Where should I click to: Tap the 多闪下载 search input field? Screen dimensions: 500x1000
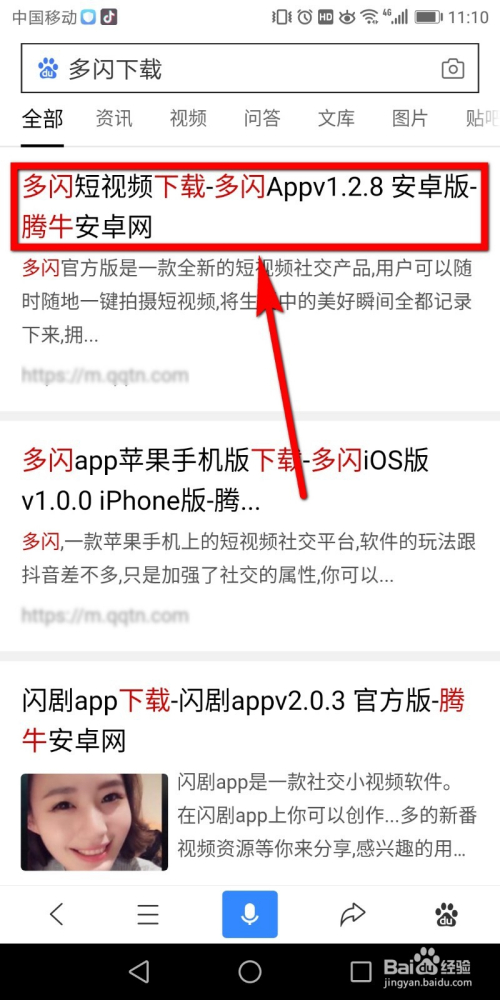250,69
